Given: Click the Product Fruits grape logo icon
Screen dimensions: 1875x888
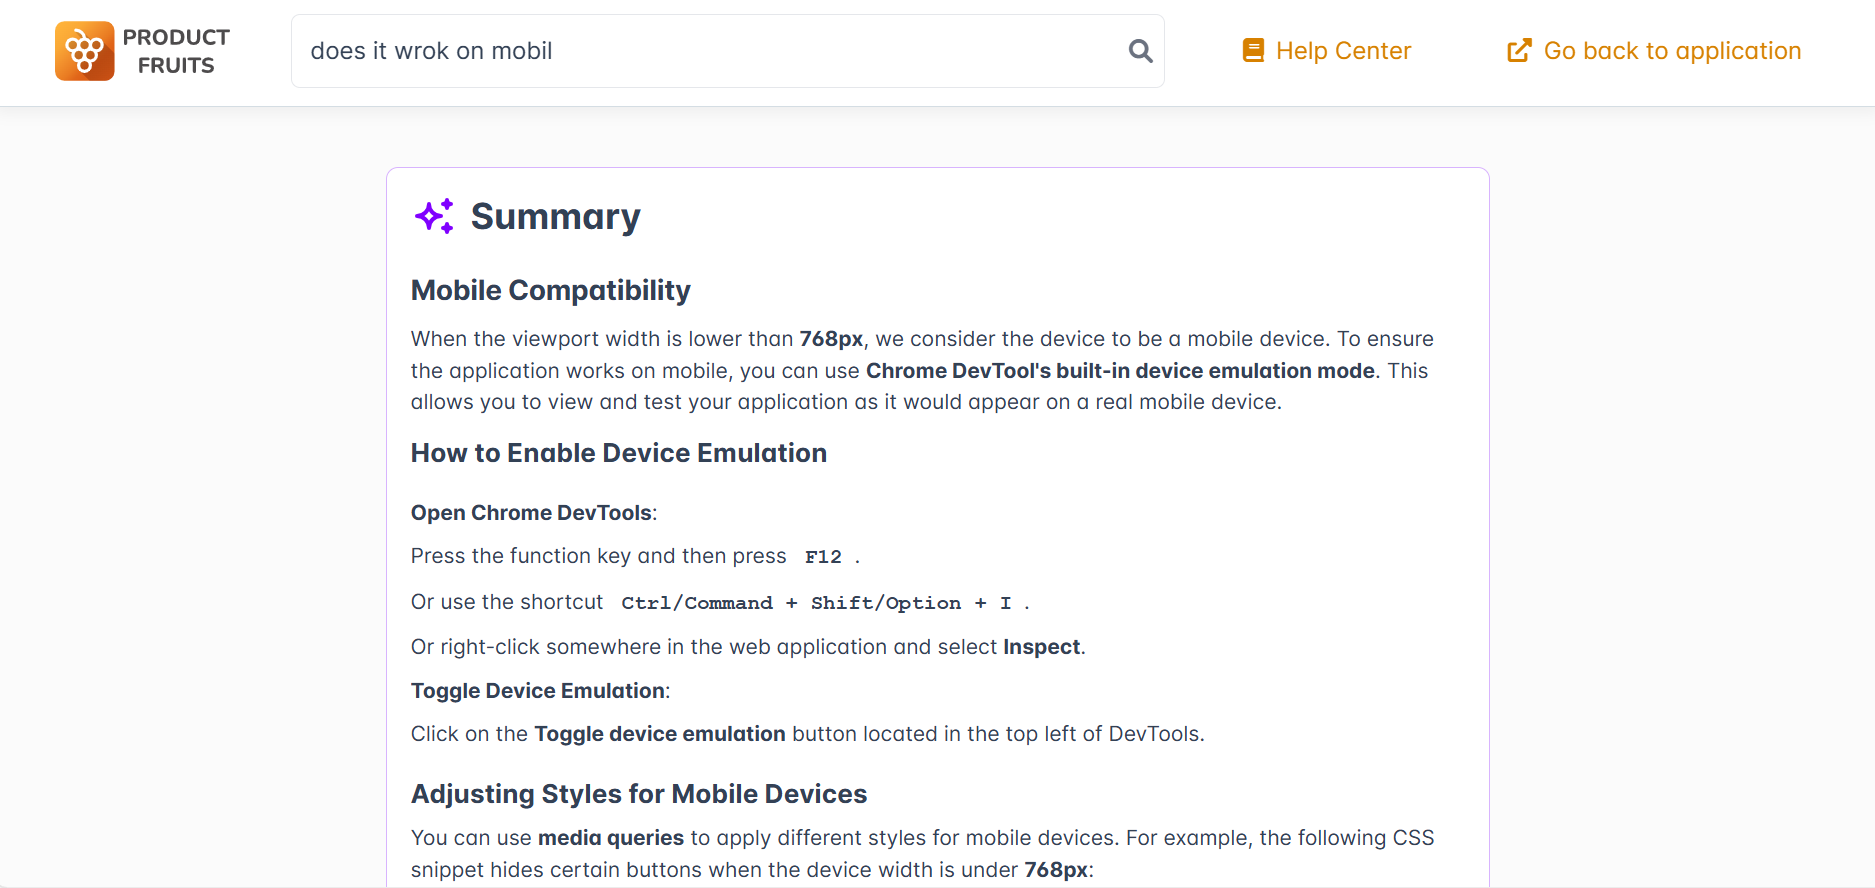Looking at the screenshot, I should click(x=84, y=51).
